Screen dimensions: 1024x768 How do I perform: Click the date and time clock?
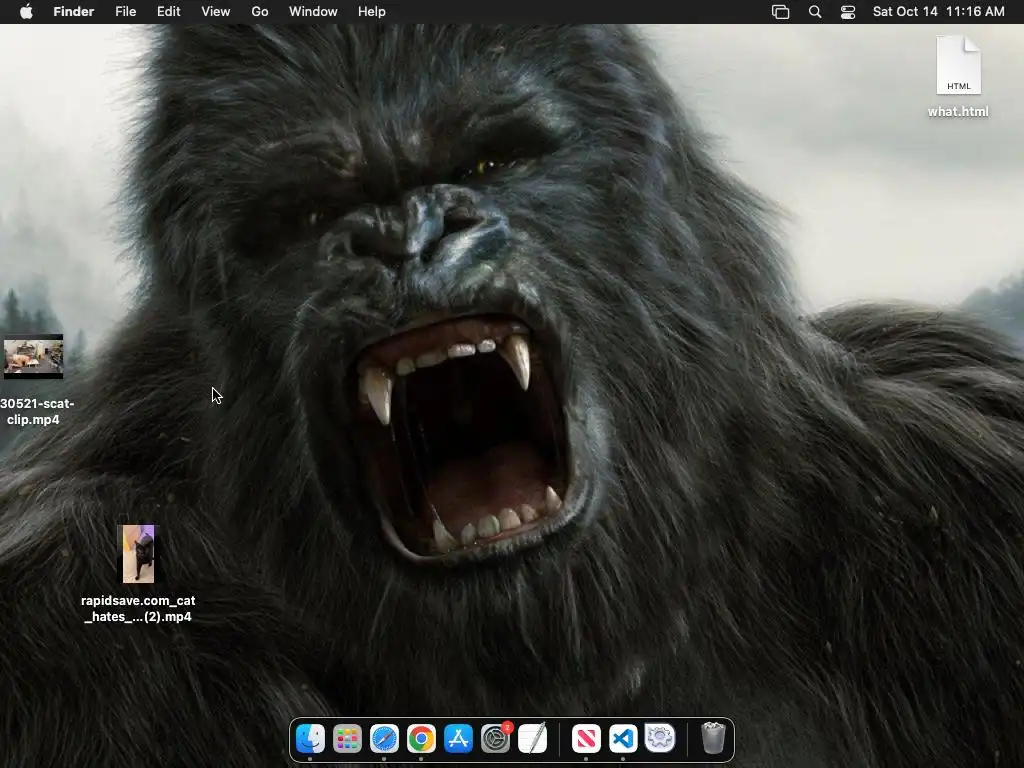[x=938, y=12]
